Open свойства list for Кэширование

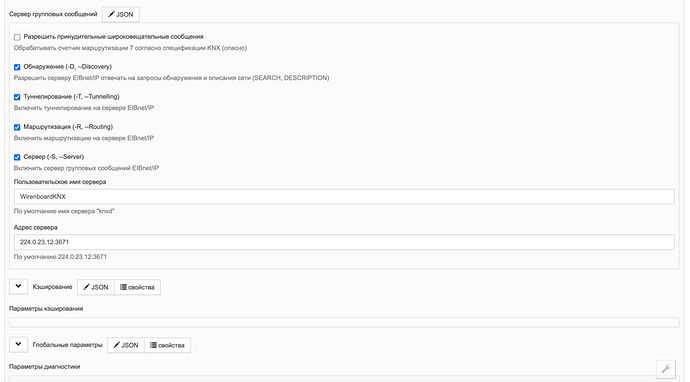tap(137, 287)
